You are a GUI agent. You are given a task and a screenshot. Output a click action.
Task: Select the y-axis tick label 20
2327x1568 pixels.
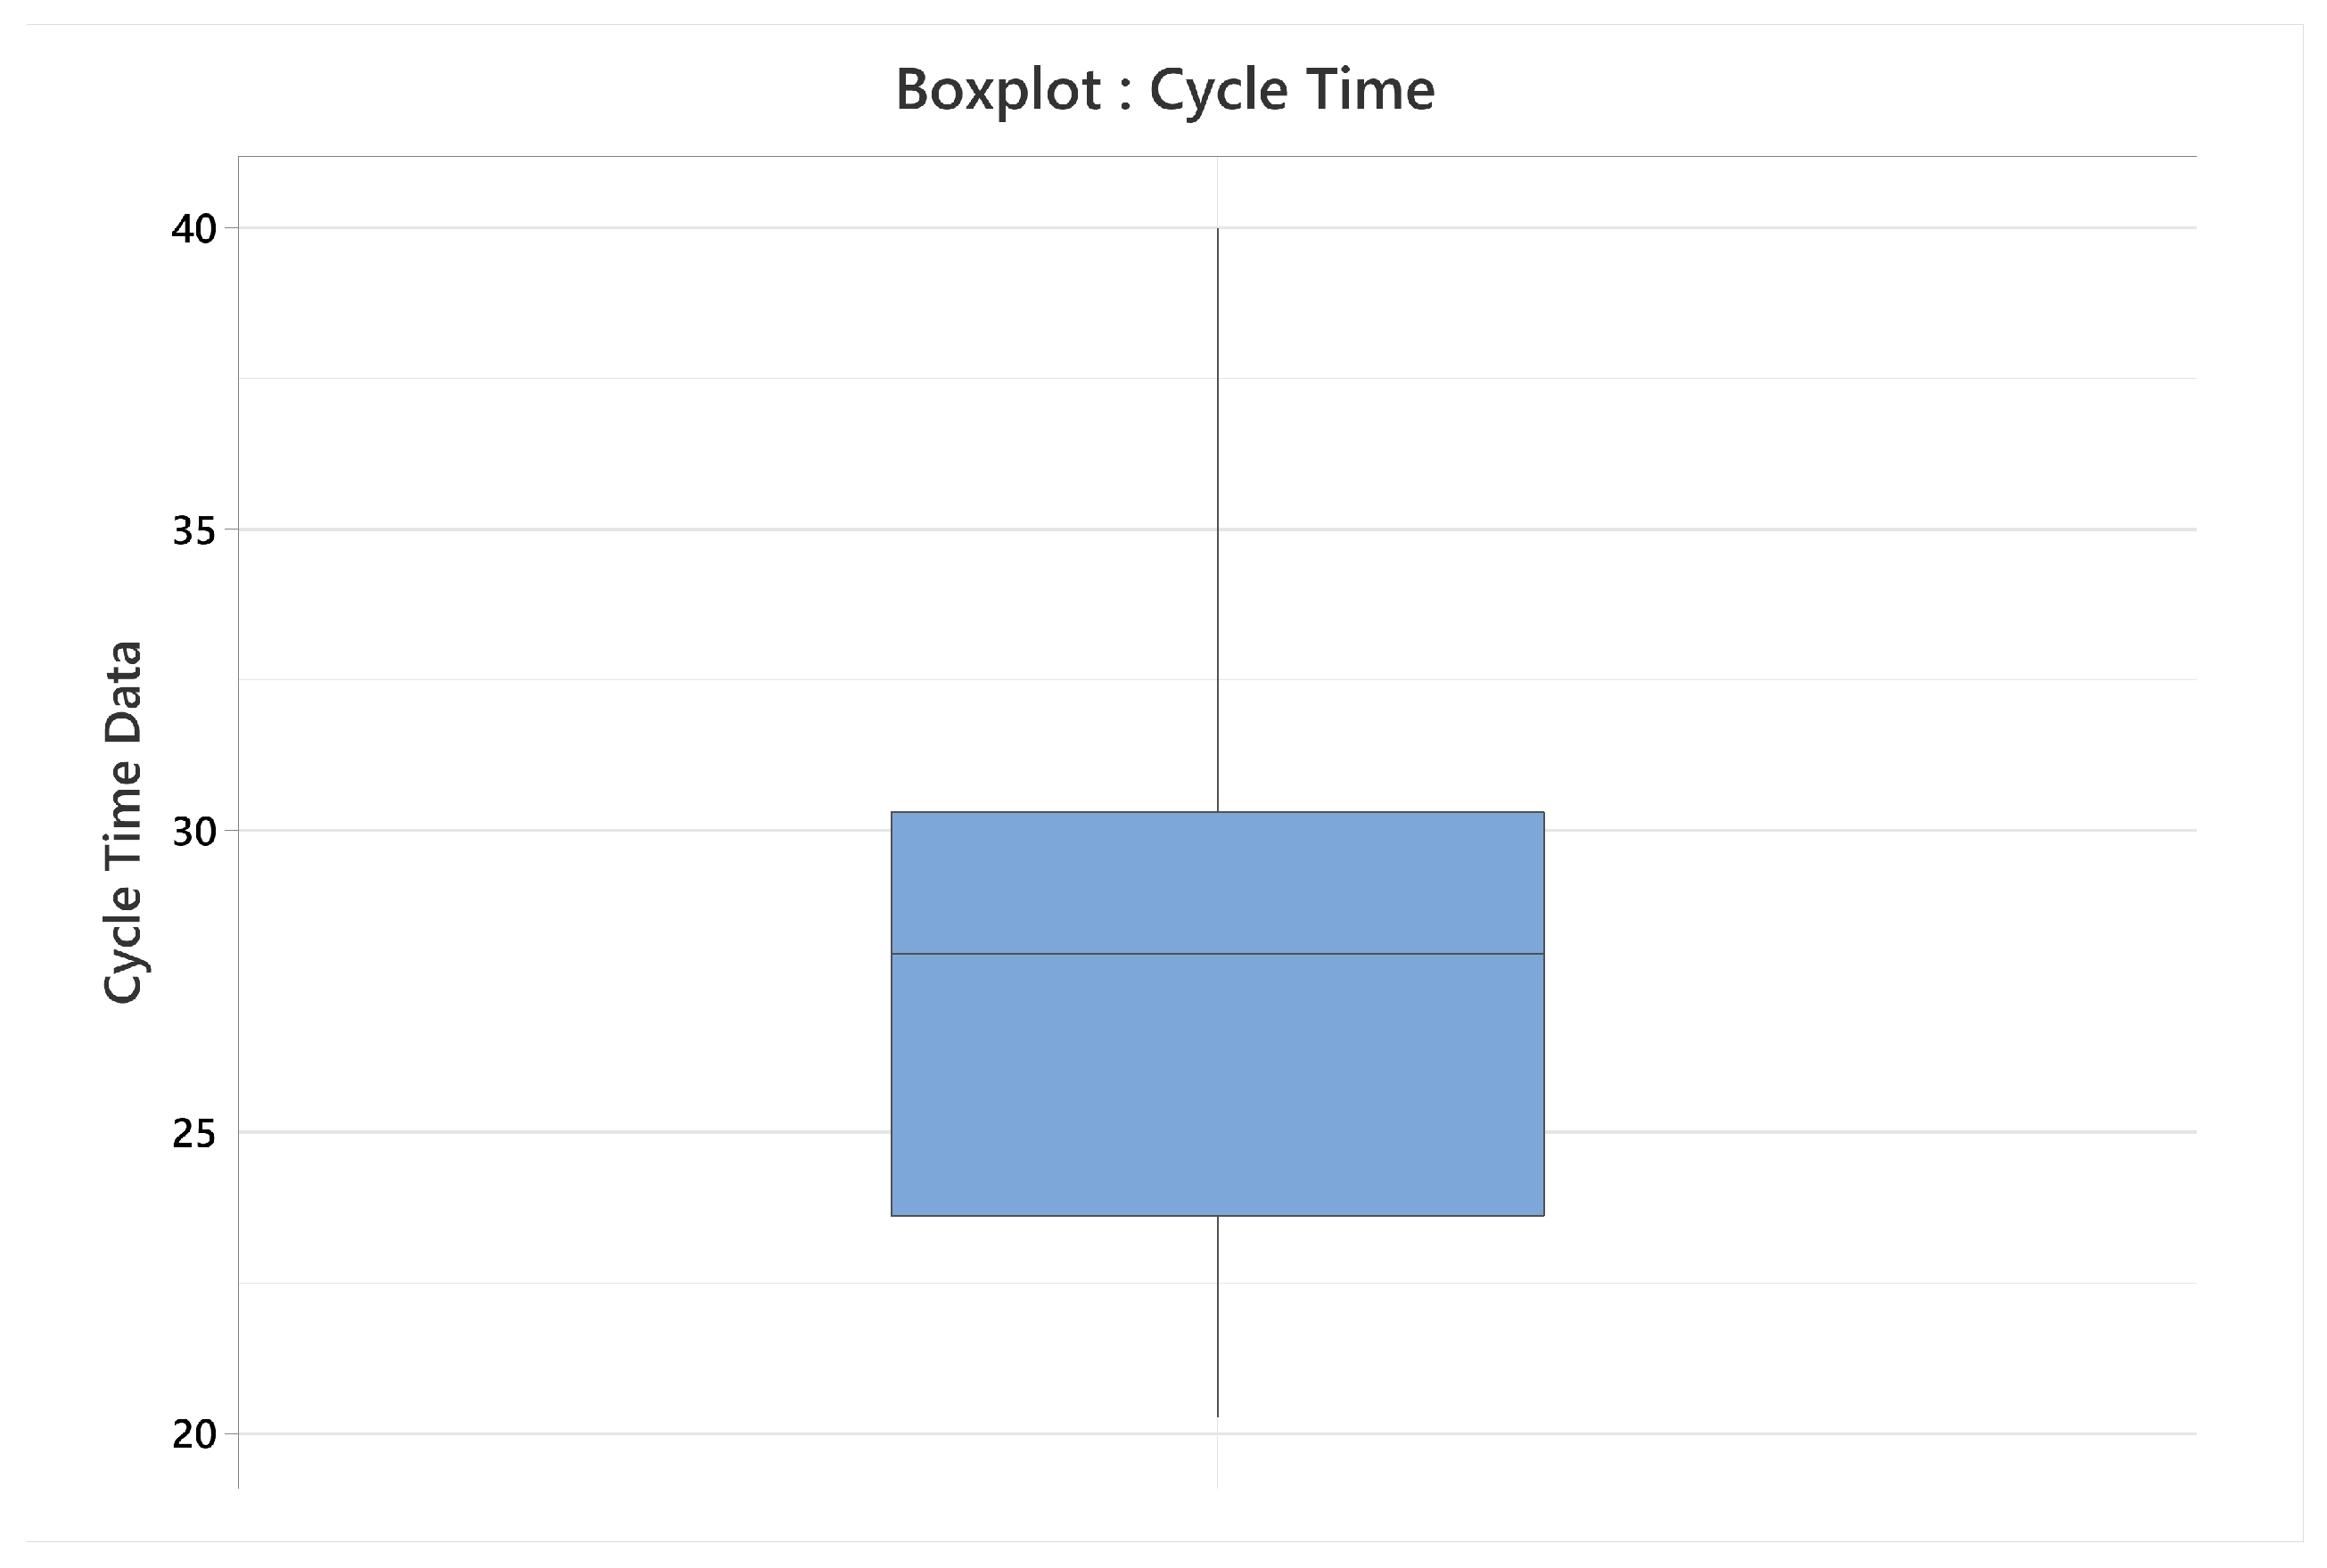(194, 1435)
